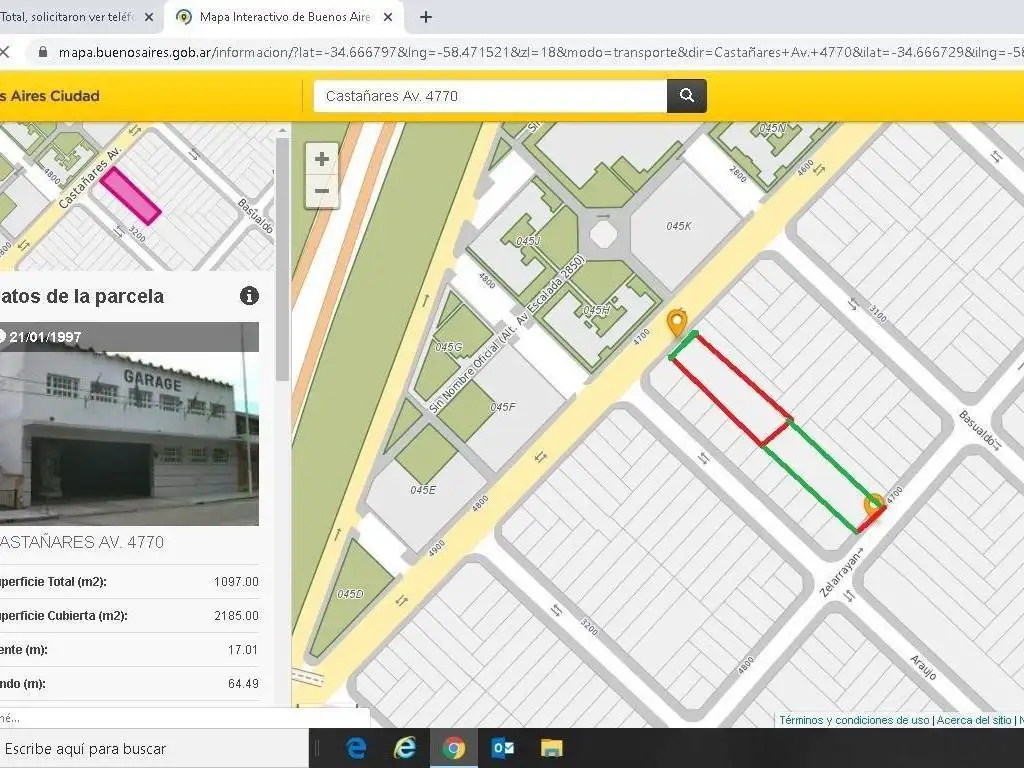
Task: Click the pink parcel on the mini map
Action: [130, 195]
